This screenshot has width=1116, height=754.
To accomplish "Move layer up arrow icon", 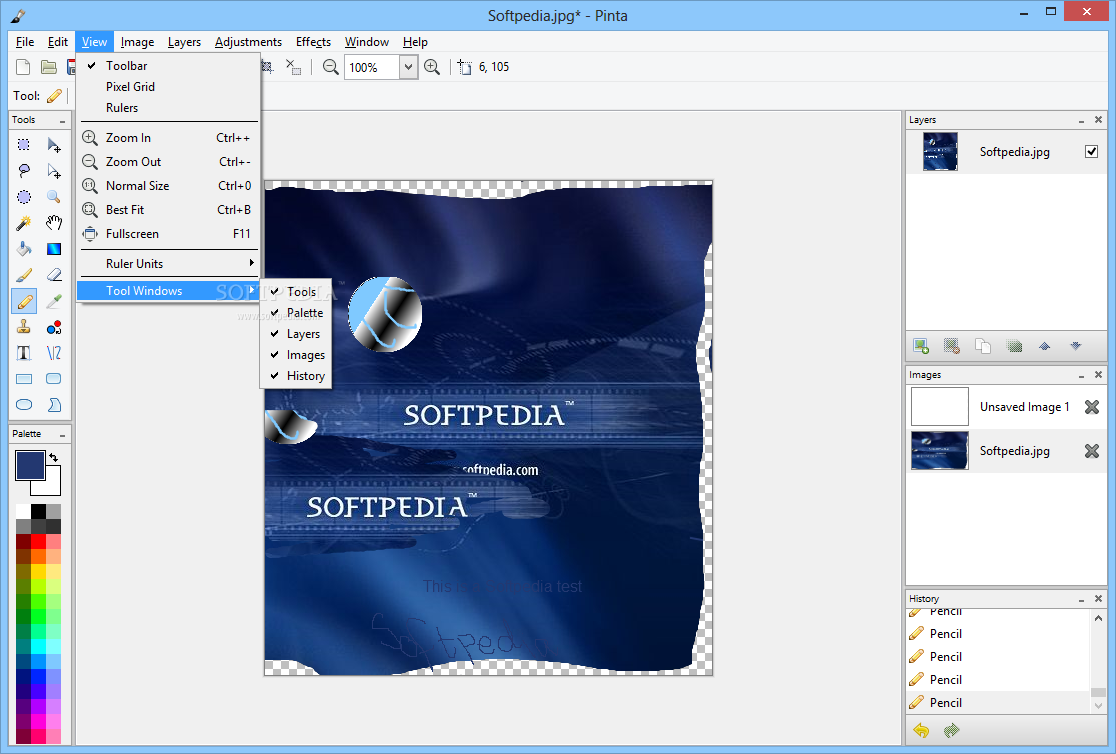I will 1044,346.
